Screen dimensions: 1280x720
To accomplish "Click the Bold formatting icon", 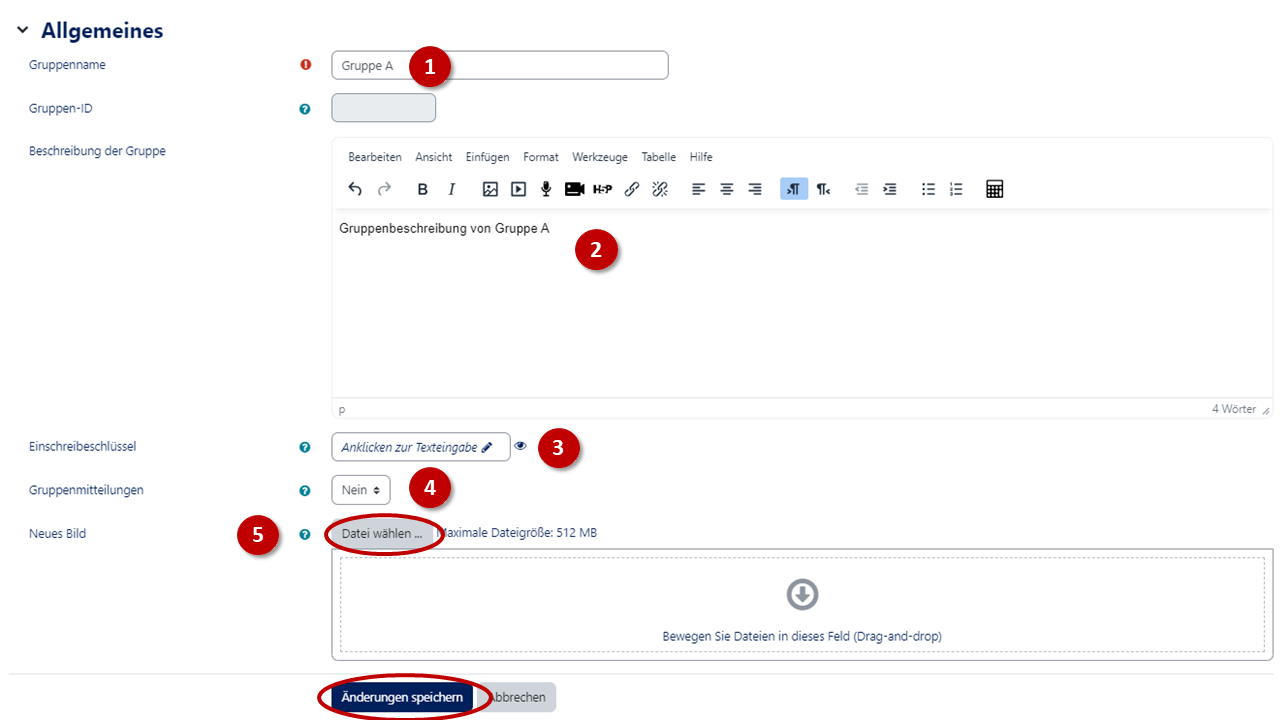I will click(x=423, y=189).
